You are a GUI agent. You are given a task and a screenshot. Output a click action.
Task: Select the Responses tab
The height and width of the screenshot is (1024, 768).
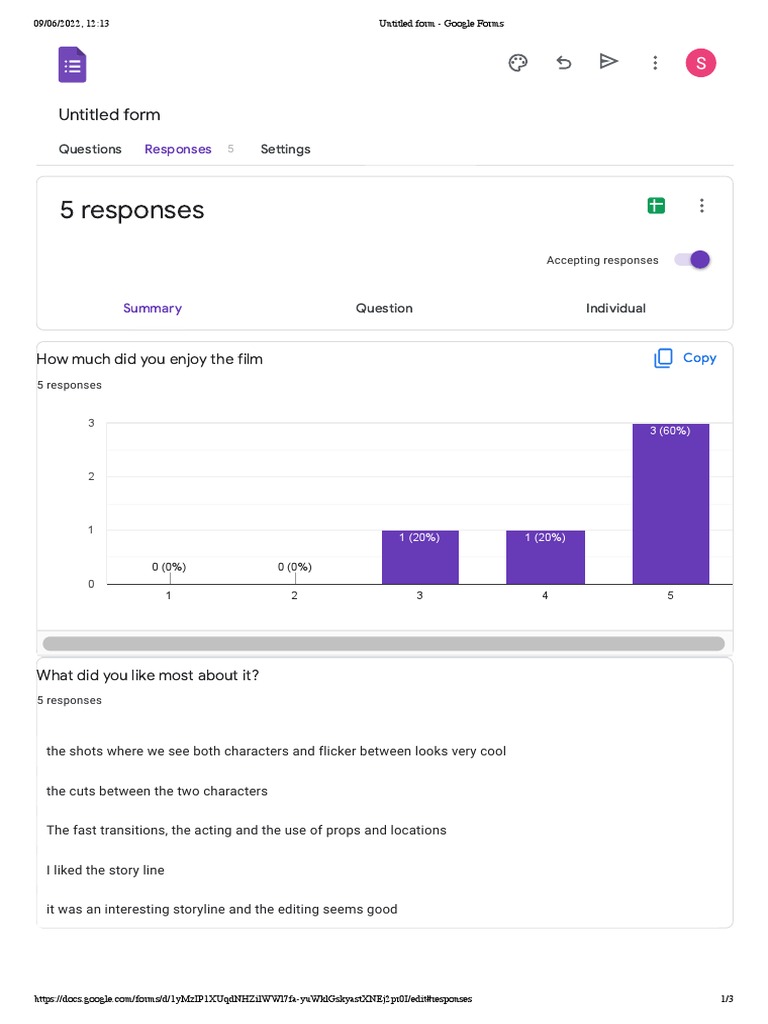[x=178, y=149]
